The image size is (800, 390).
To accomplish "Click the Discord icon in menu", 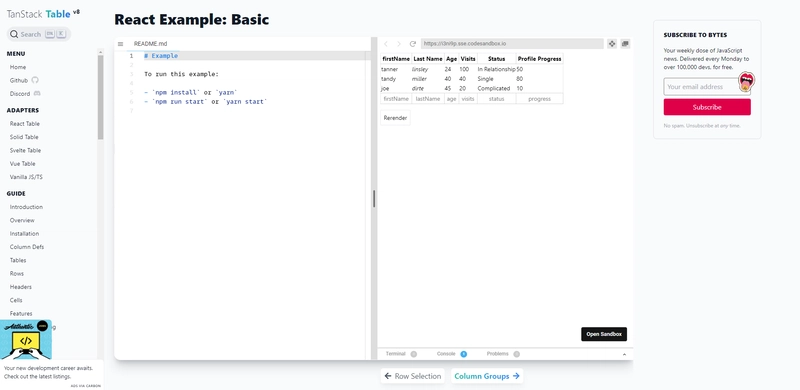I will [x=37, y=93].
